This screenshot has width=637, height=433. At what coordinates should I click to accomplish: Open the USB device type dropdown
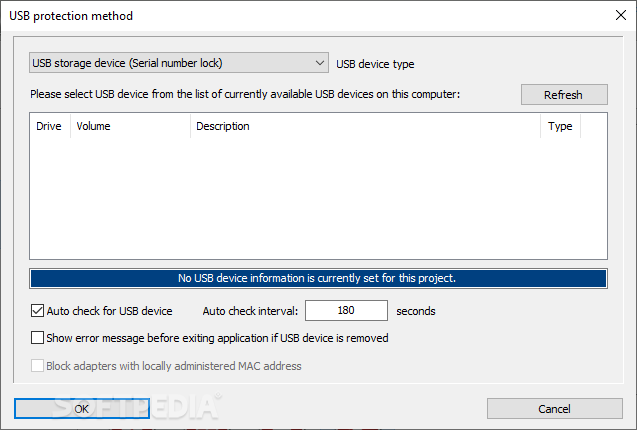tap(179, 63)
